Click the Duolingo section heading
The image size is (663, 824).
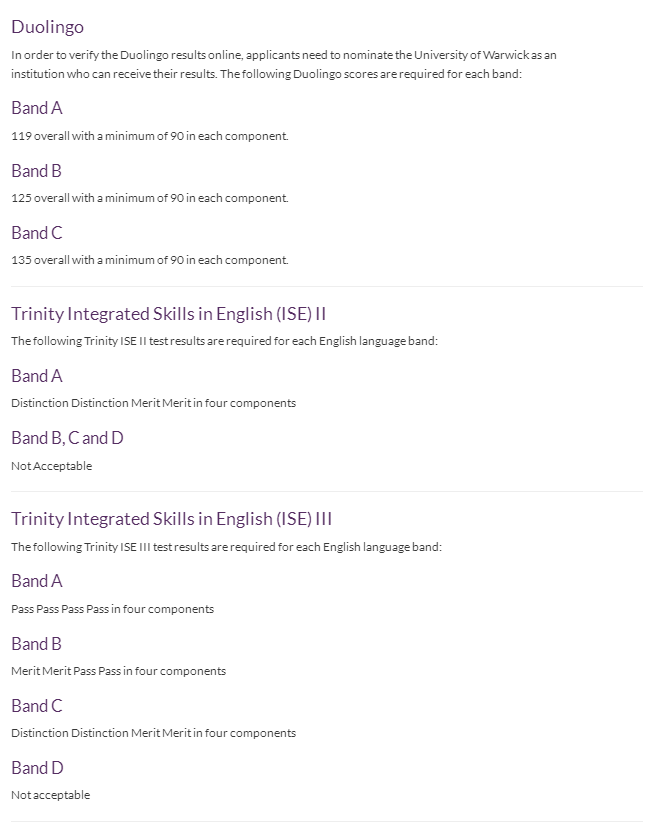47,27
